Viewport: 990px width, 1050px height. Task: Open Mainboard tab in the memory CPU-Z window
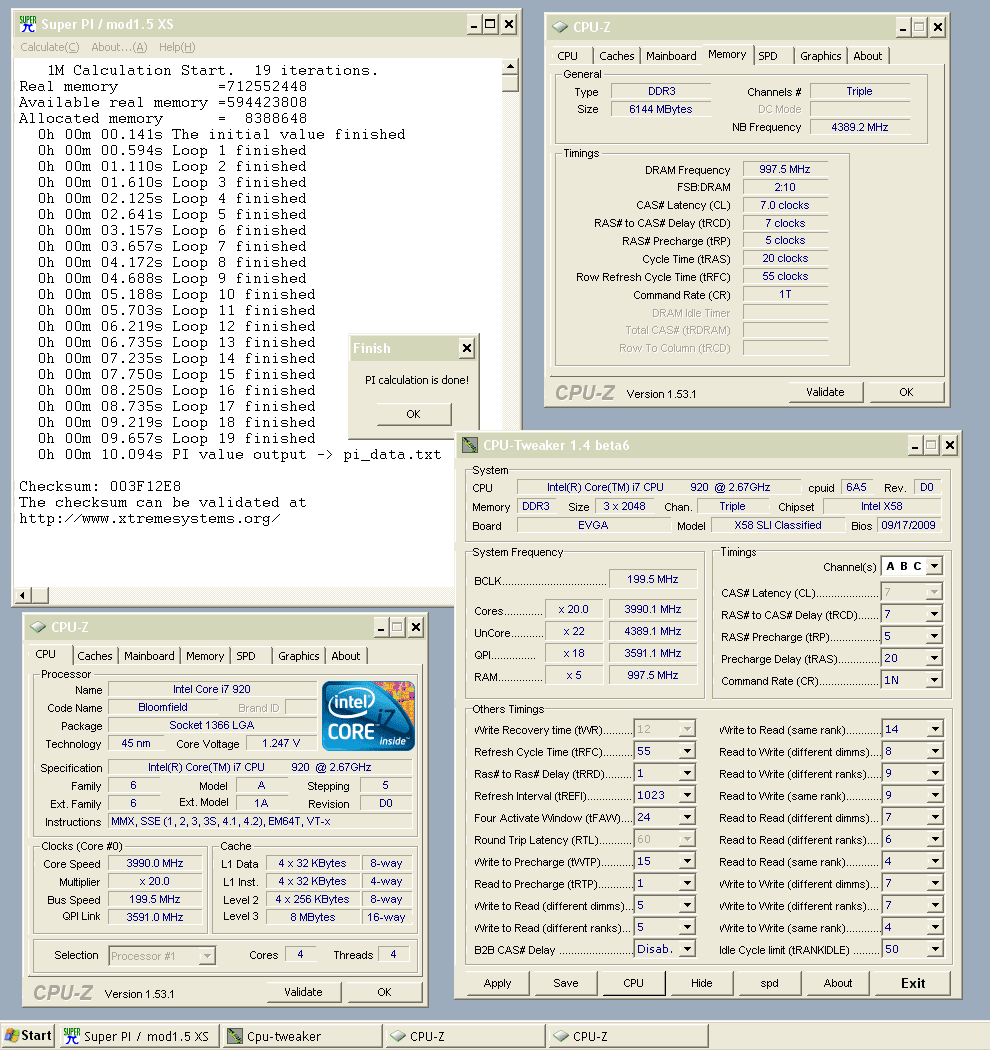pos(671,56)
